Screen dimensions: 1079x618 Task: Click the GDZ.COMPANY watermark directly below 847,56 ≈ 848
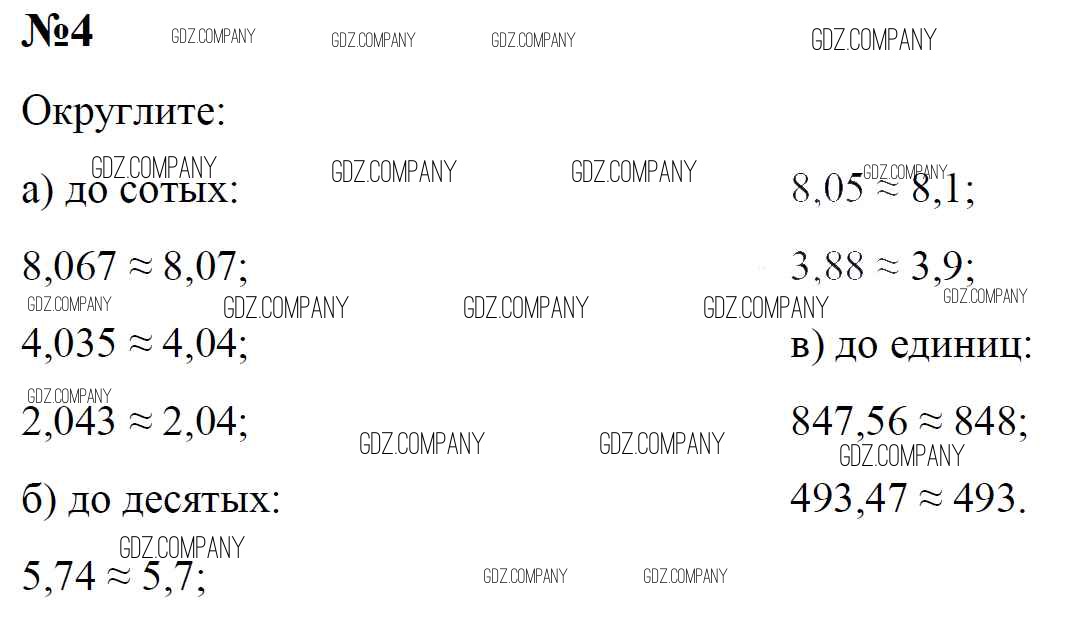[x=901, y=456]
